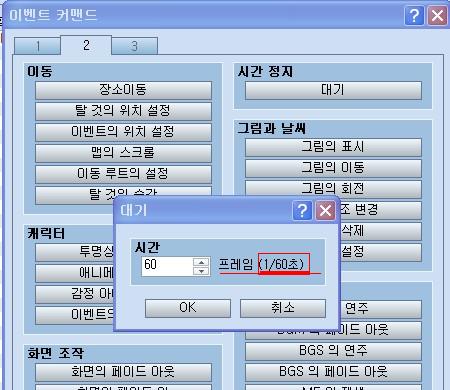Open tab 3 of event commands
The width and height of the screenshot is (450, 390).
point(134,46)
